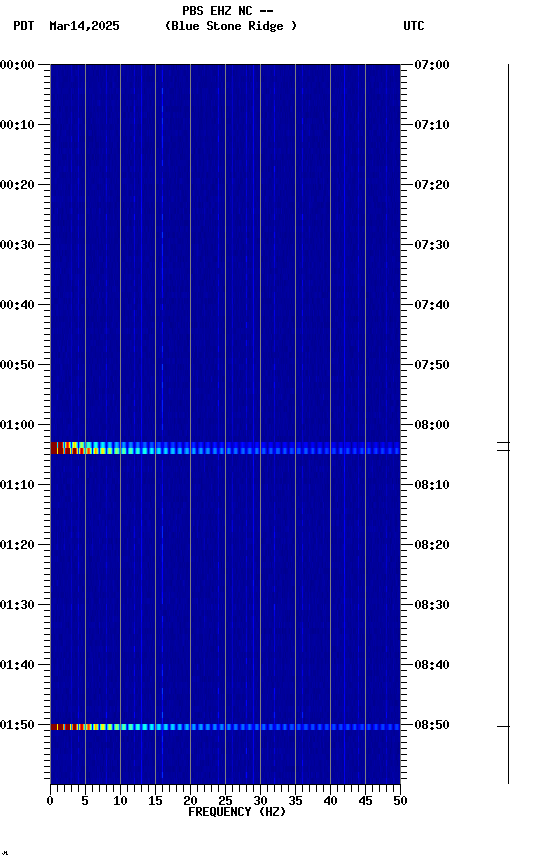The width and height of the screenshot is (552, 864).
Task: Click the 08:10 UTC time label
Action: coord(432,485)
